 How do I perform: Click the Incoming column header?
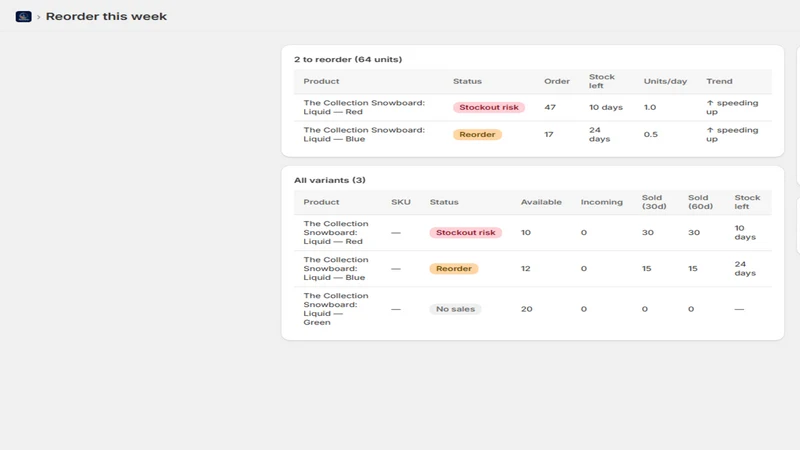(602, 202)
